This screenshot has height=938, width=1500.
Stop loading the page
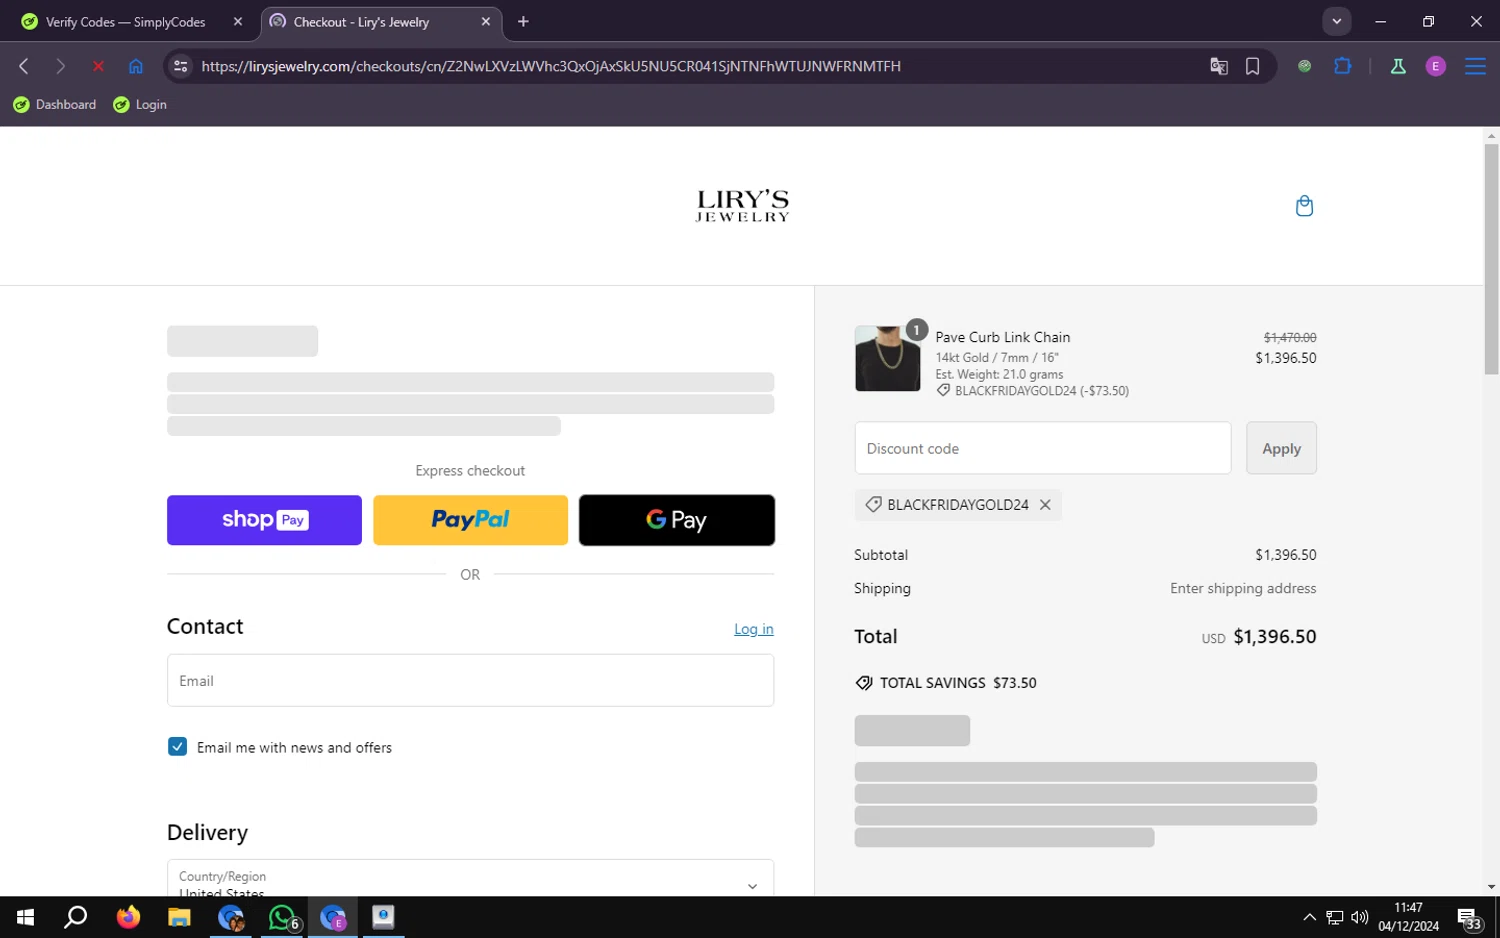pyautogui.click(x=98, y=66)
